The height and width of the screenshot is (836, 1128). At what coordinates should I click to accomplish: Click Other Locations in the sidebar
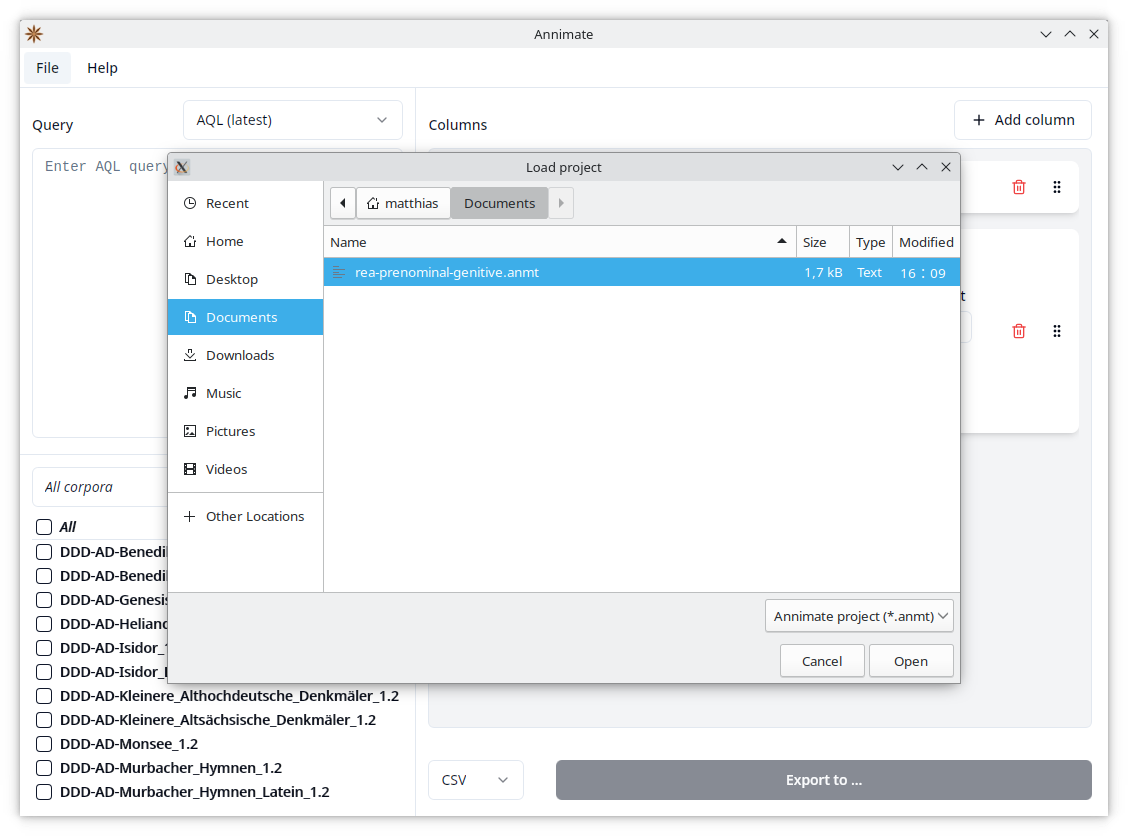click(x=245, y=517)
